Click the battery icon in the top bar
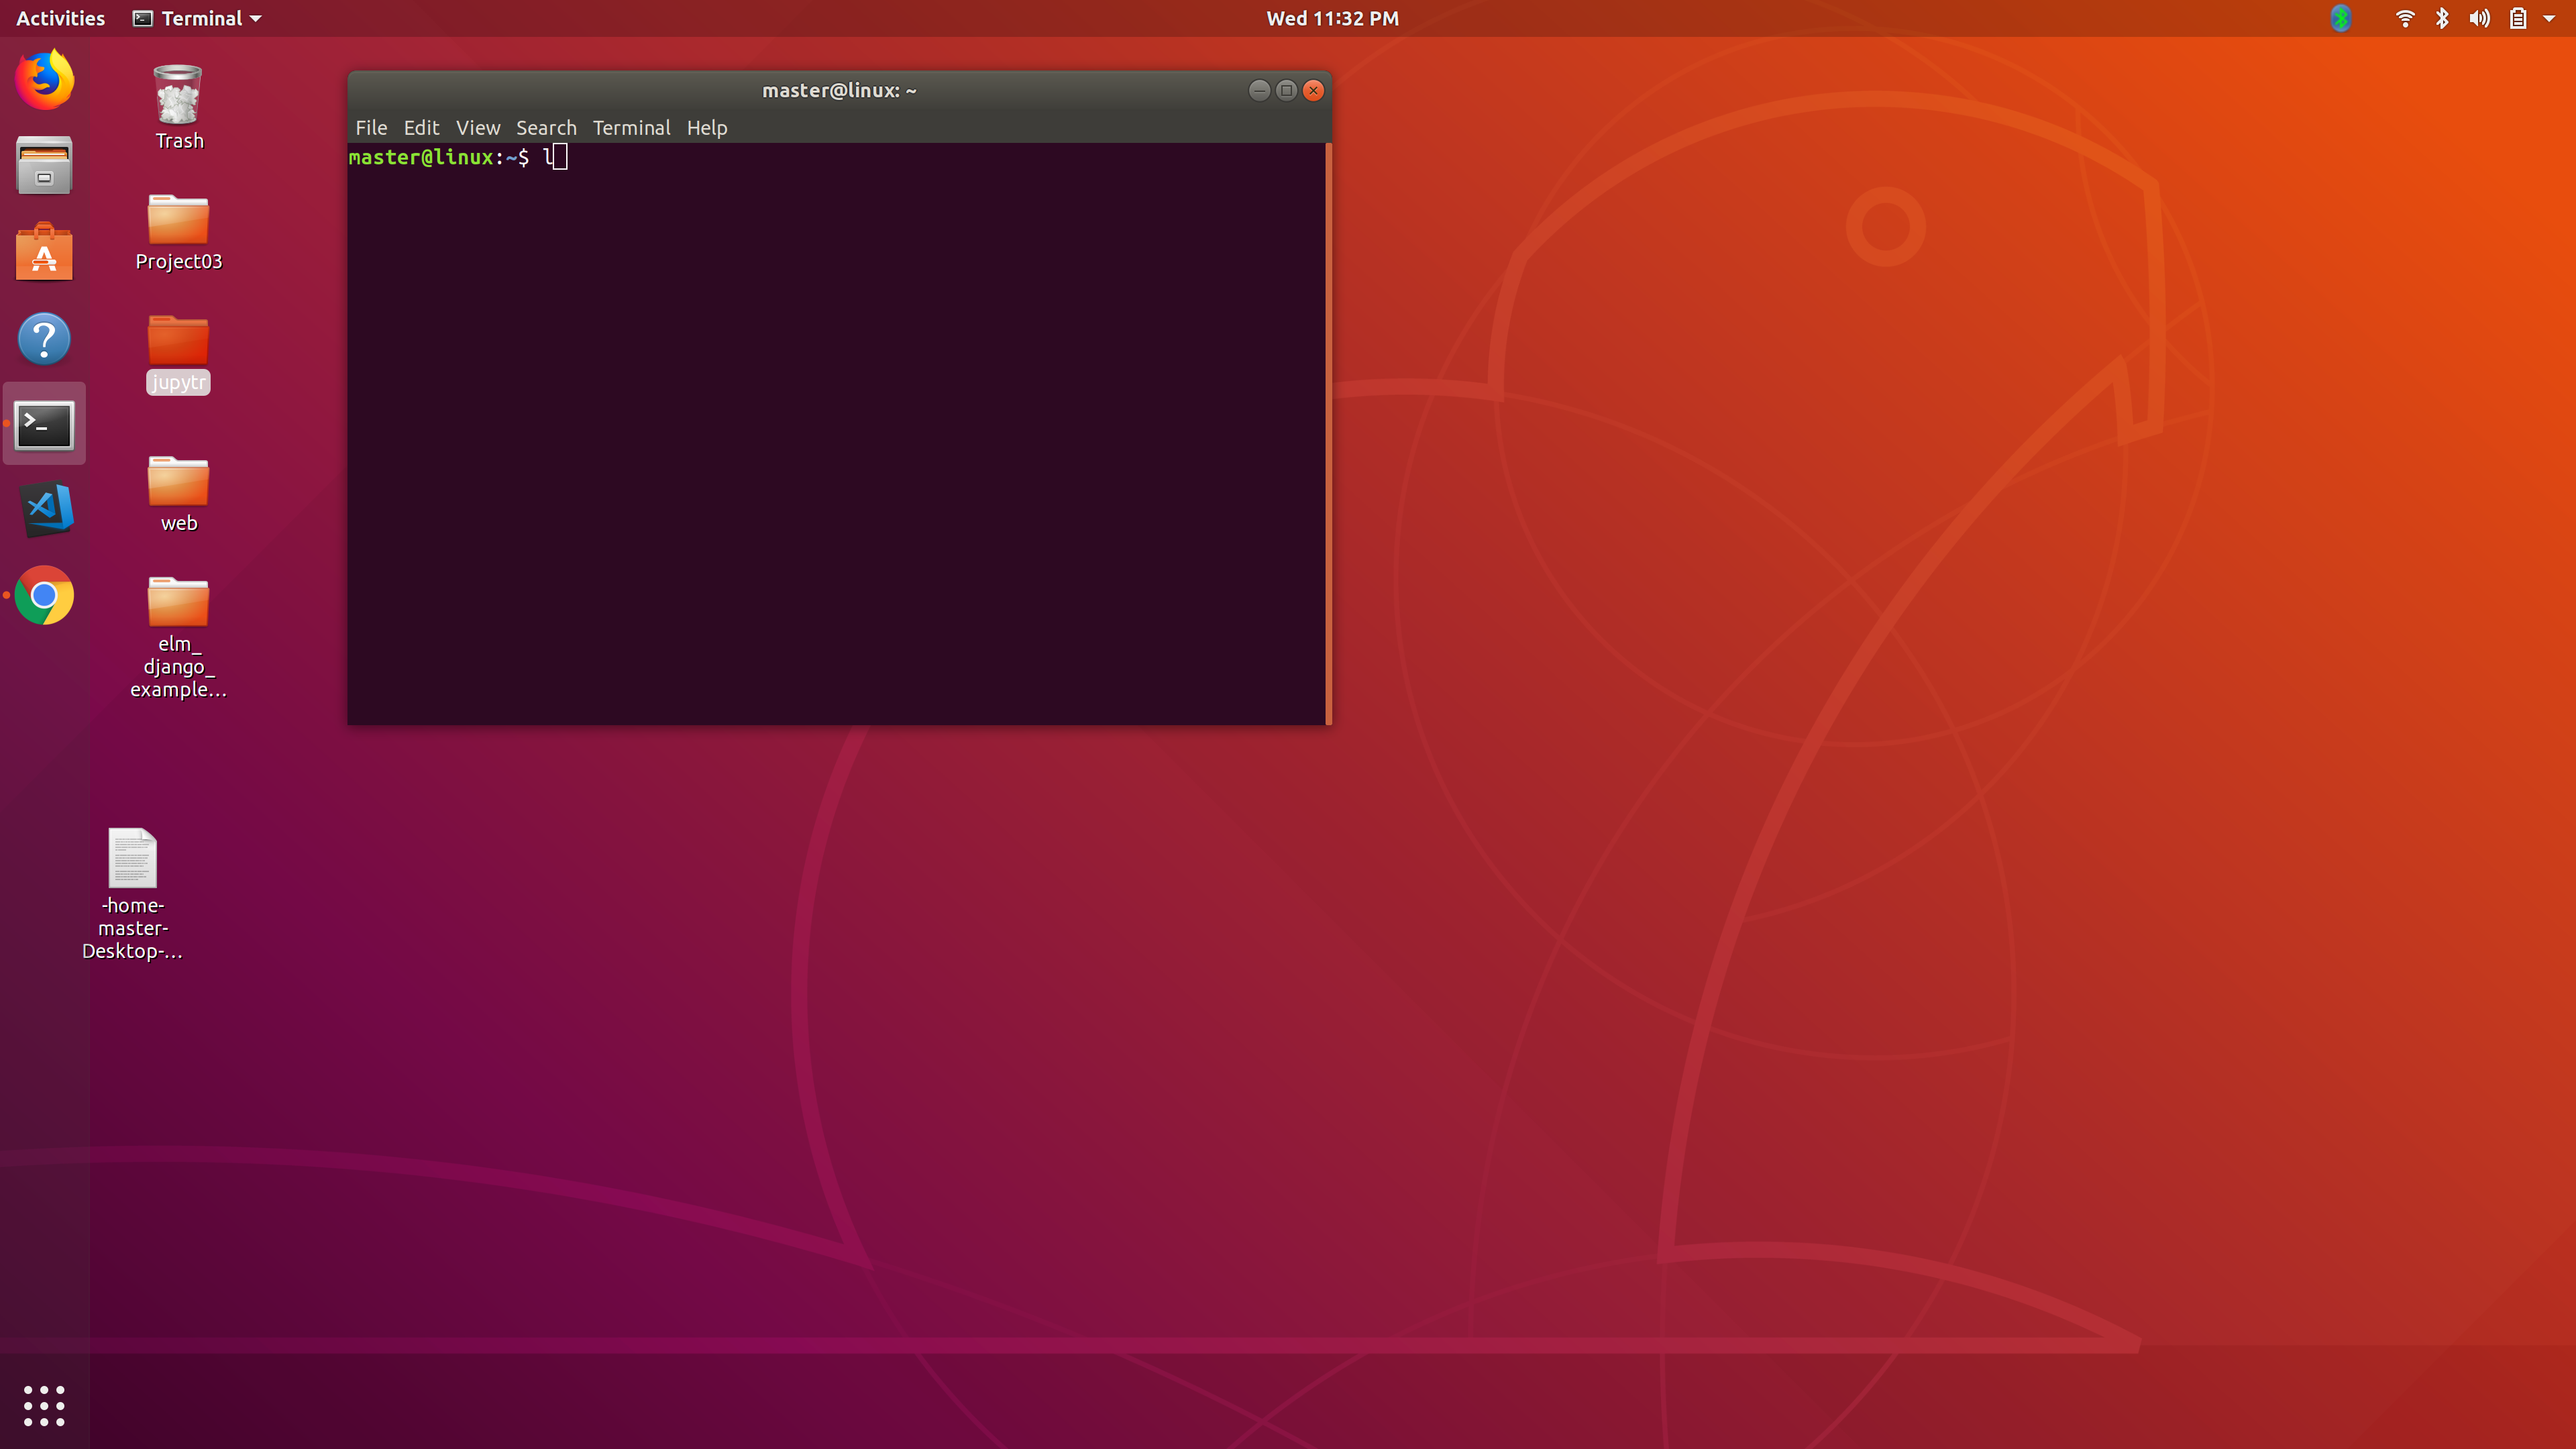Image resolution: width=2576 pixels, height=1449 pixels. [x=2518, y=18]
